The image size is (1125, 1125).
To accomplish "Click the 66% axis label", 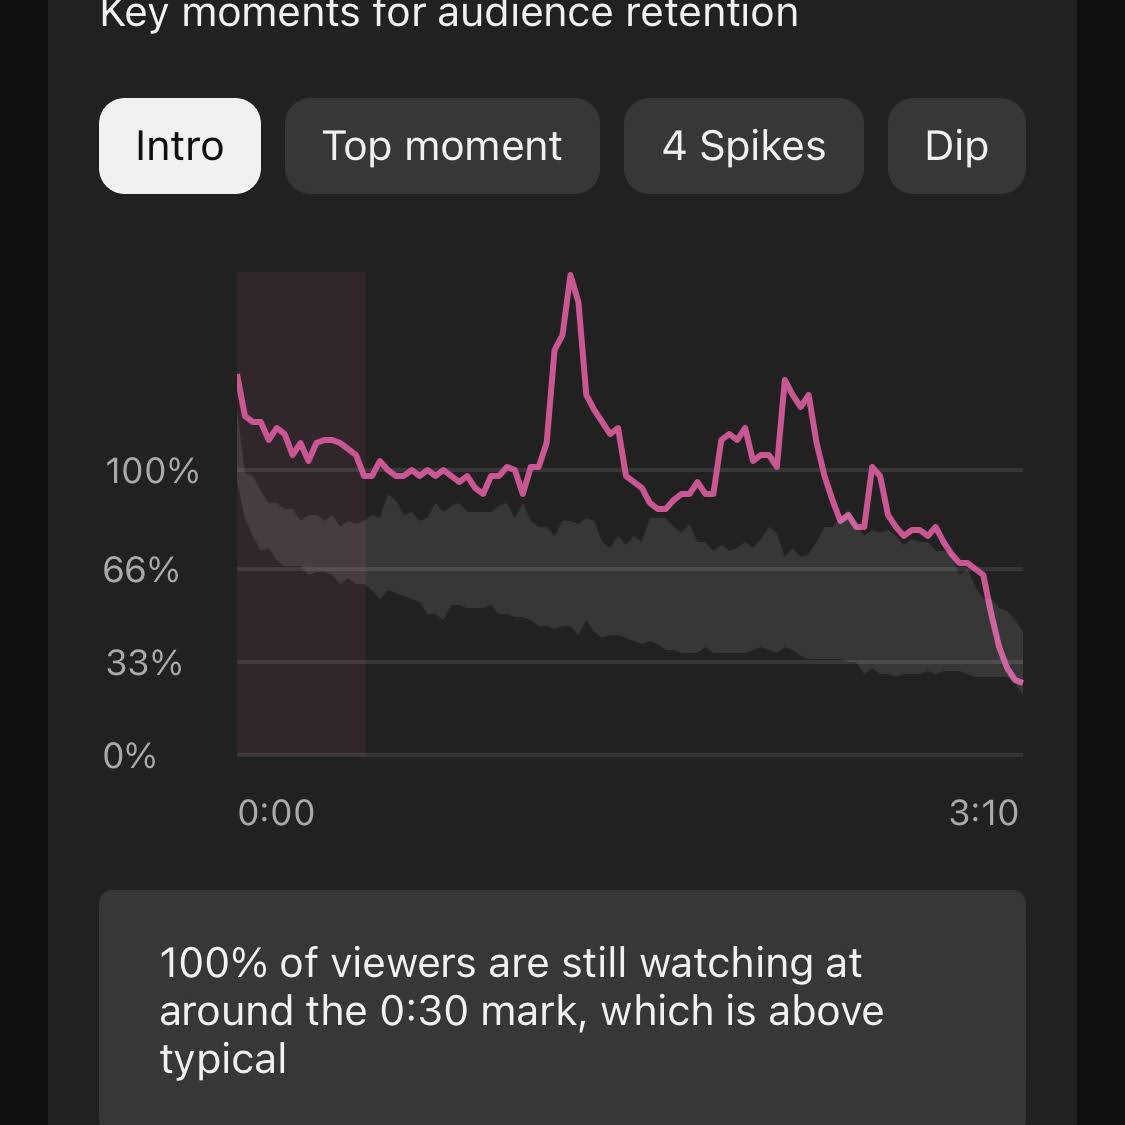I will coord(141,570).
